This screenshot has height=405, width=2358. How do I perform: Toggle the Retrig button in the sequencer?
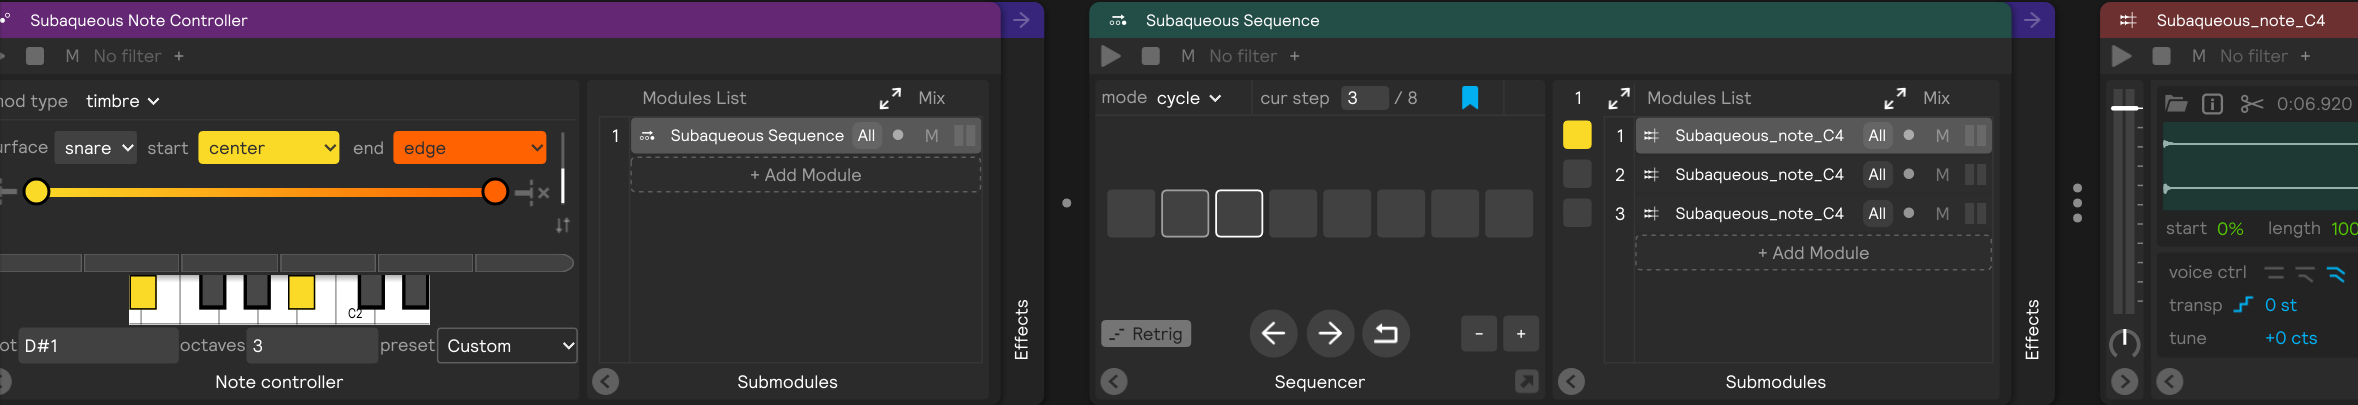(1146, 334)
